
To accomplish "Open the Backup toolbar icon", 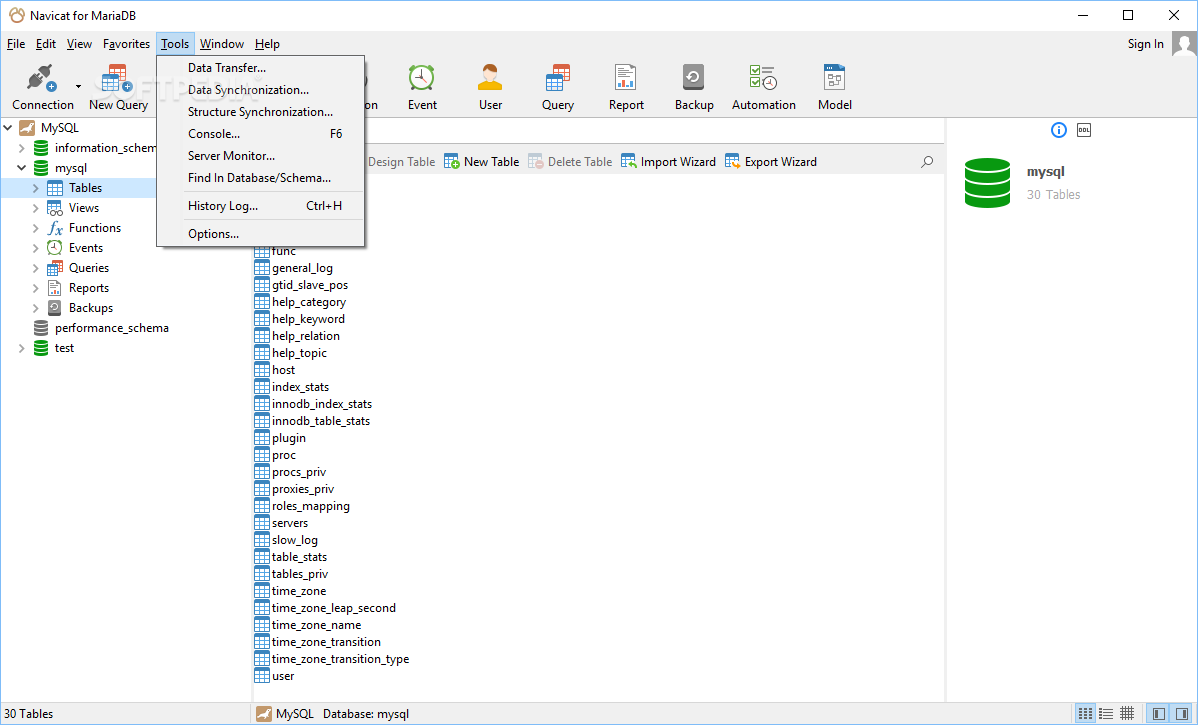I will pos(694,88).
